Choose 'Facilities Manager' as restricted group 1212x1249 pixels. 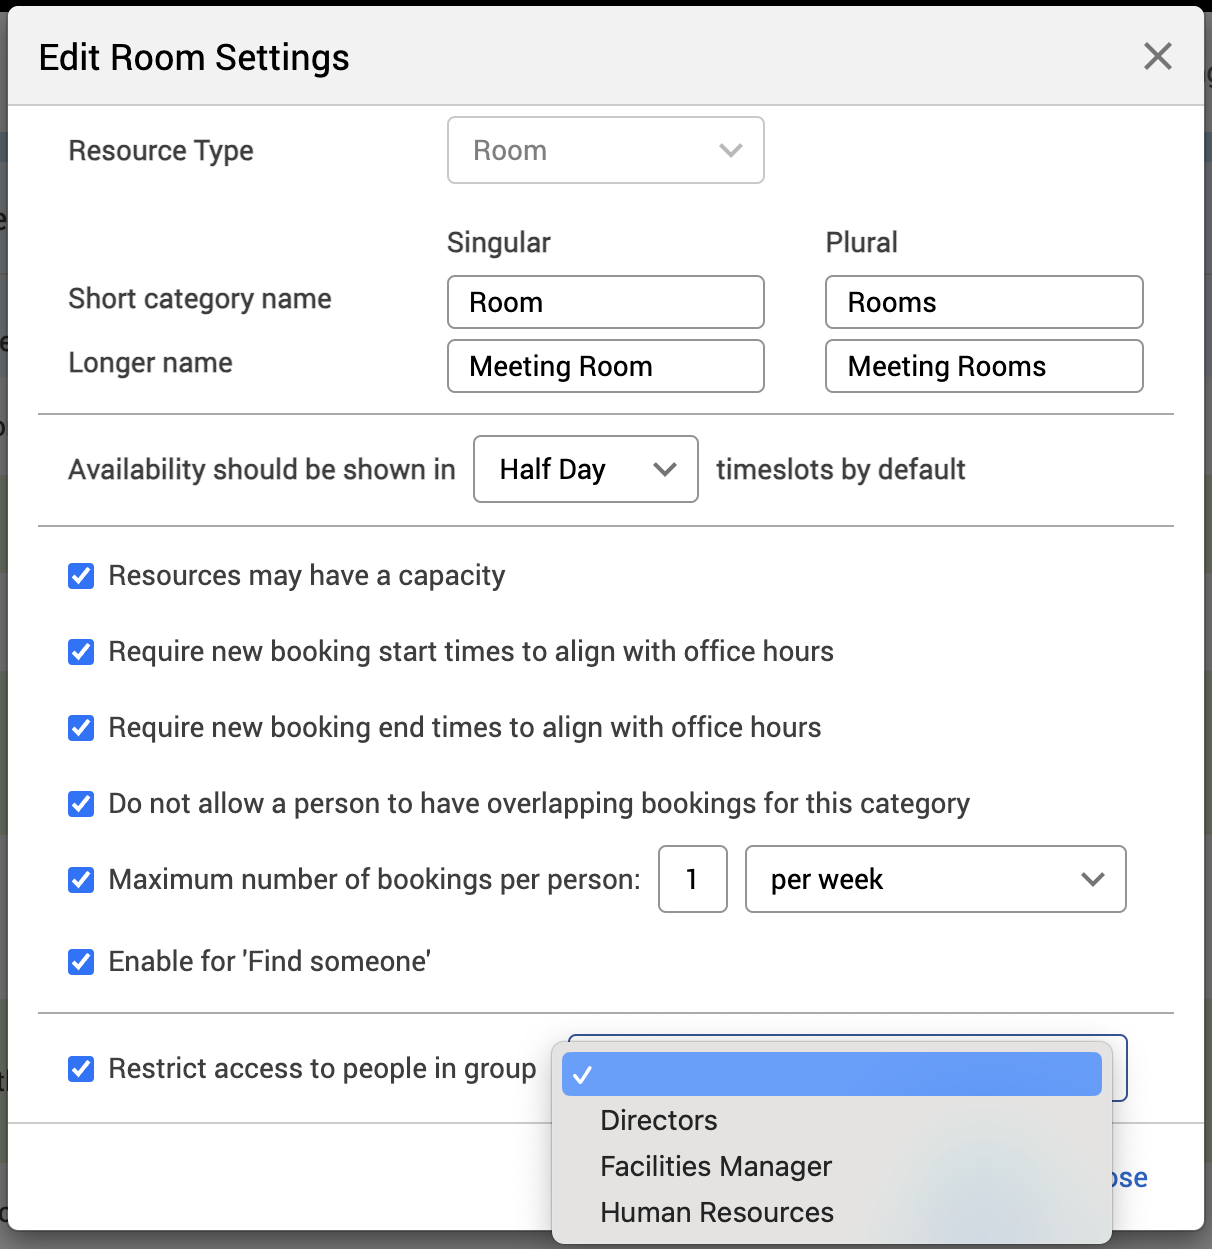pos(715,1166)
